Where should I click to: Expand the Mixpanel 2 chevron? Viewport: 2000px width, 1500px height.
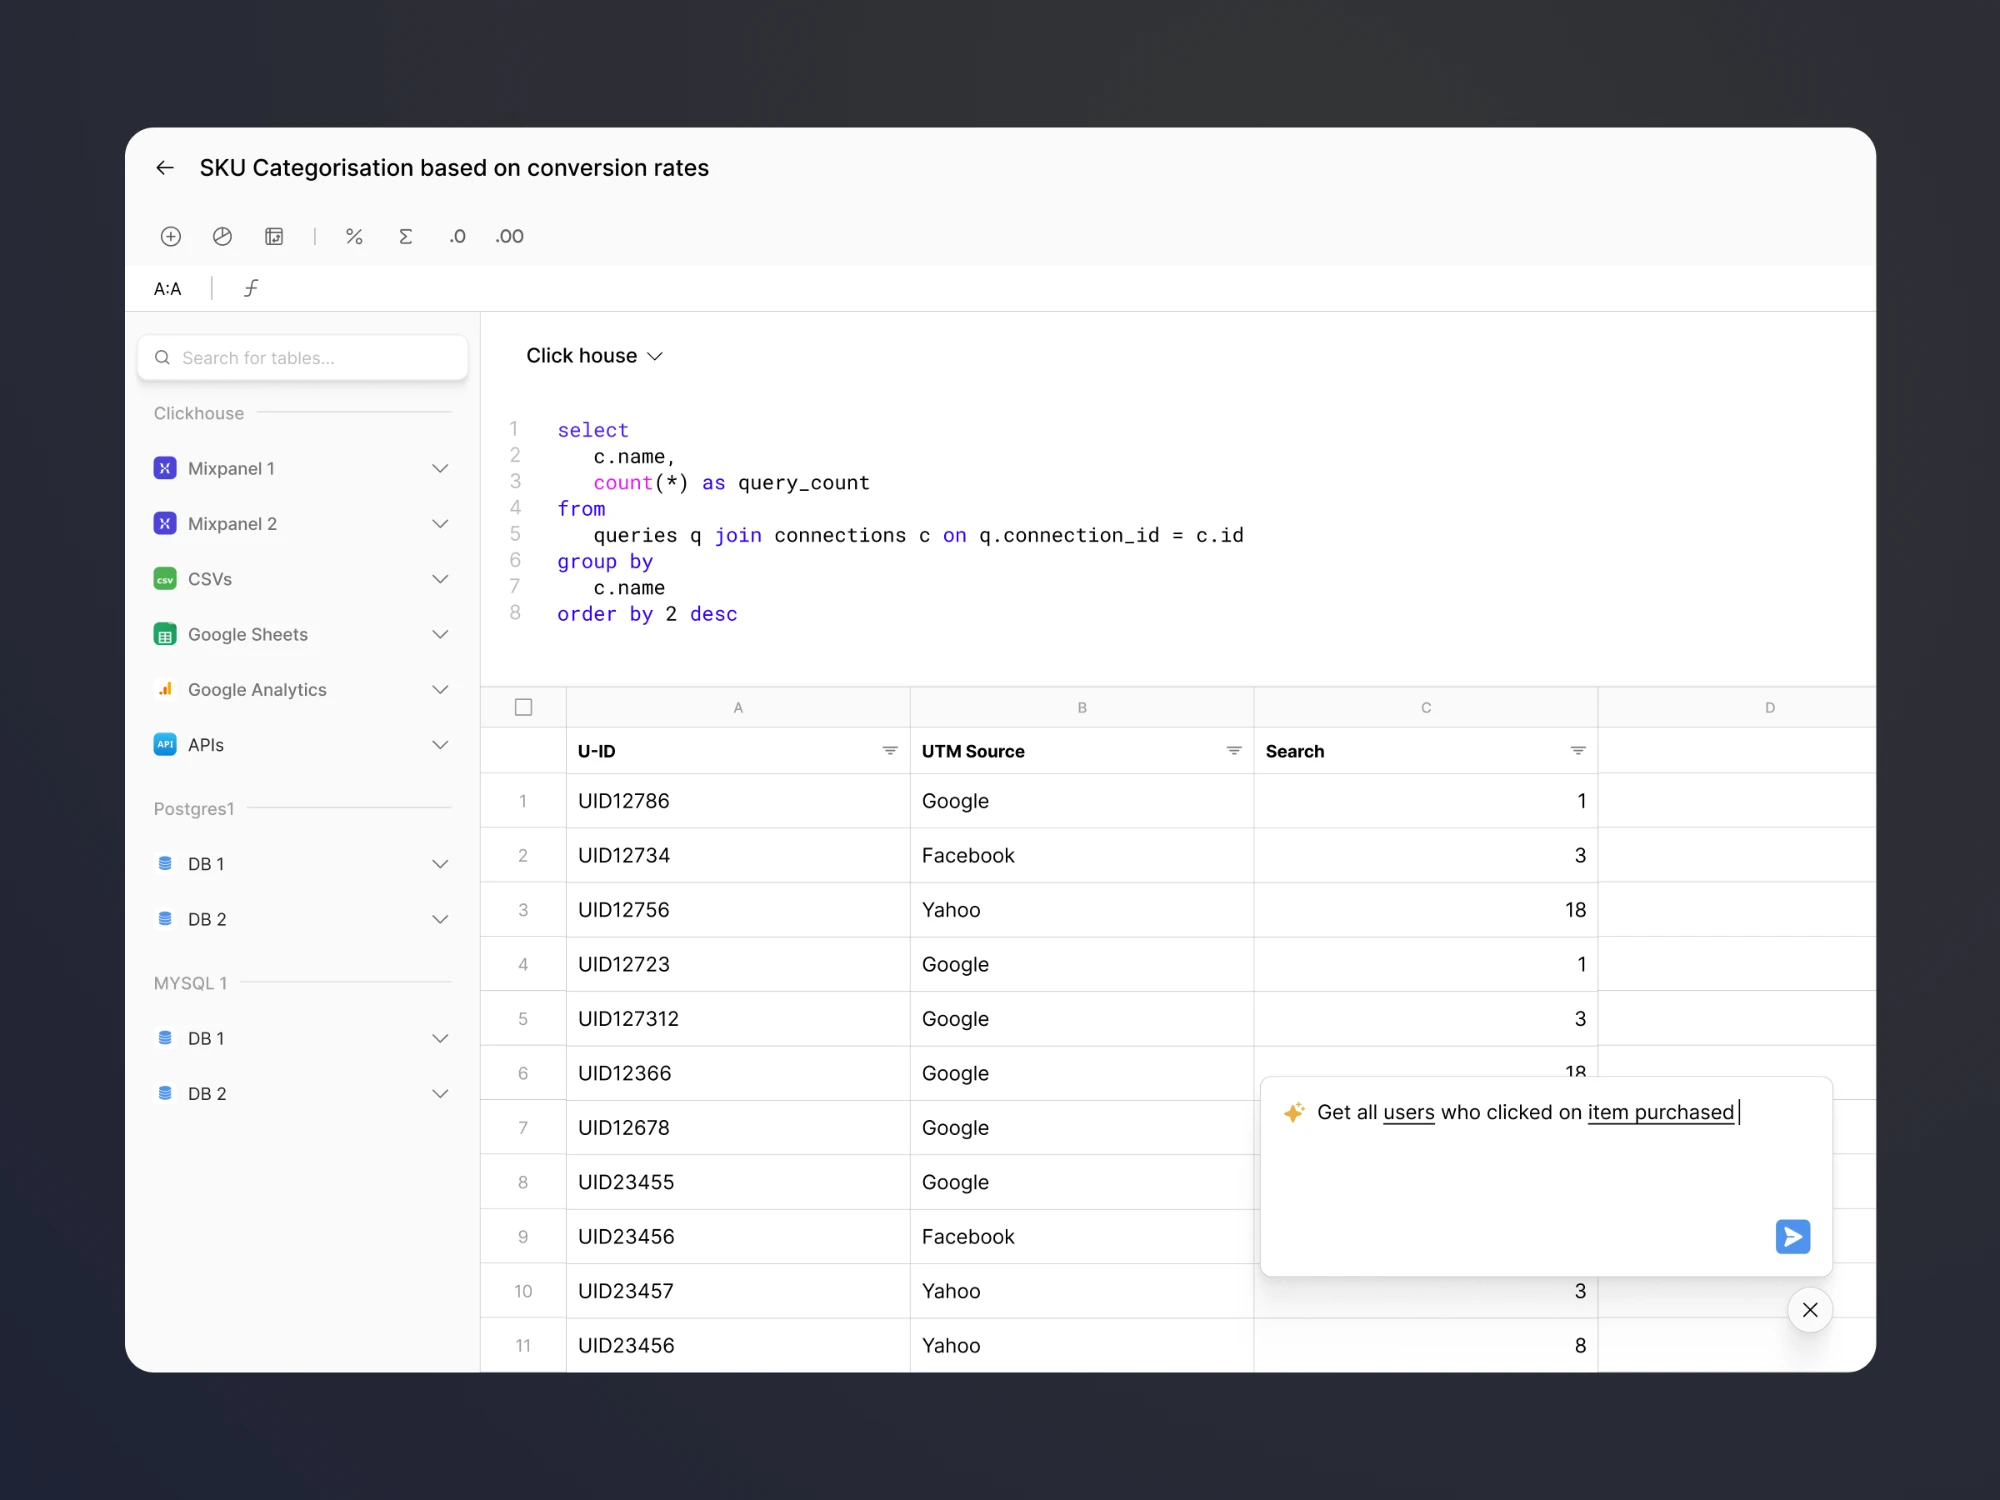(x=440, y=524)
